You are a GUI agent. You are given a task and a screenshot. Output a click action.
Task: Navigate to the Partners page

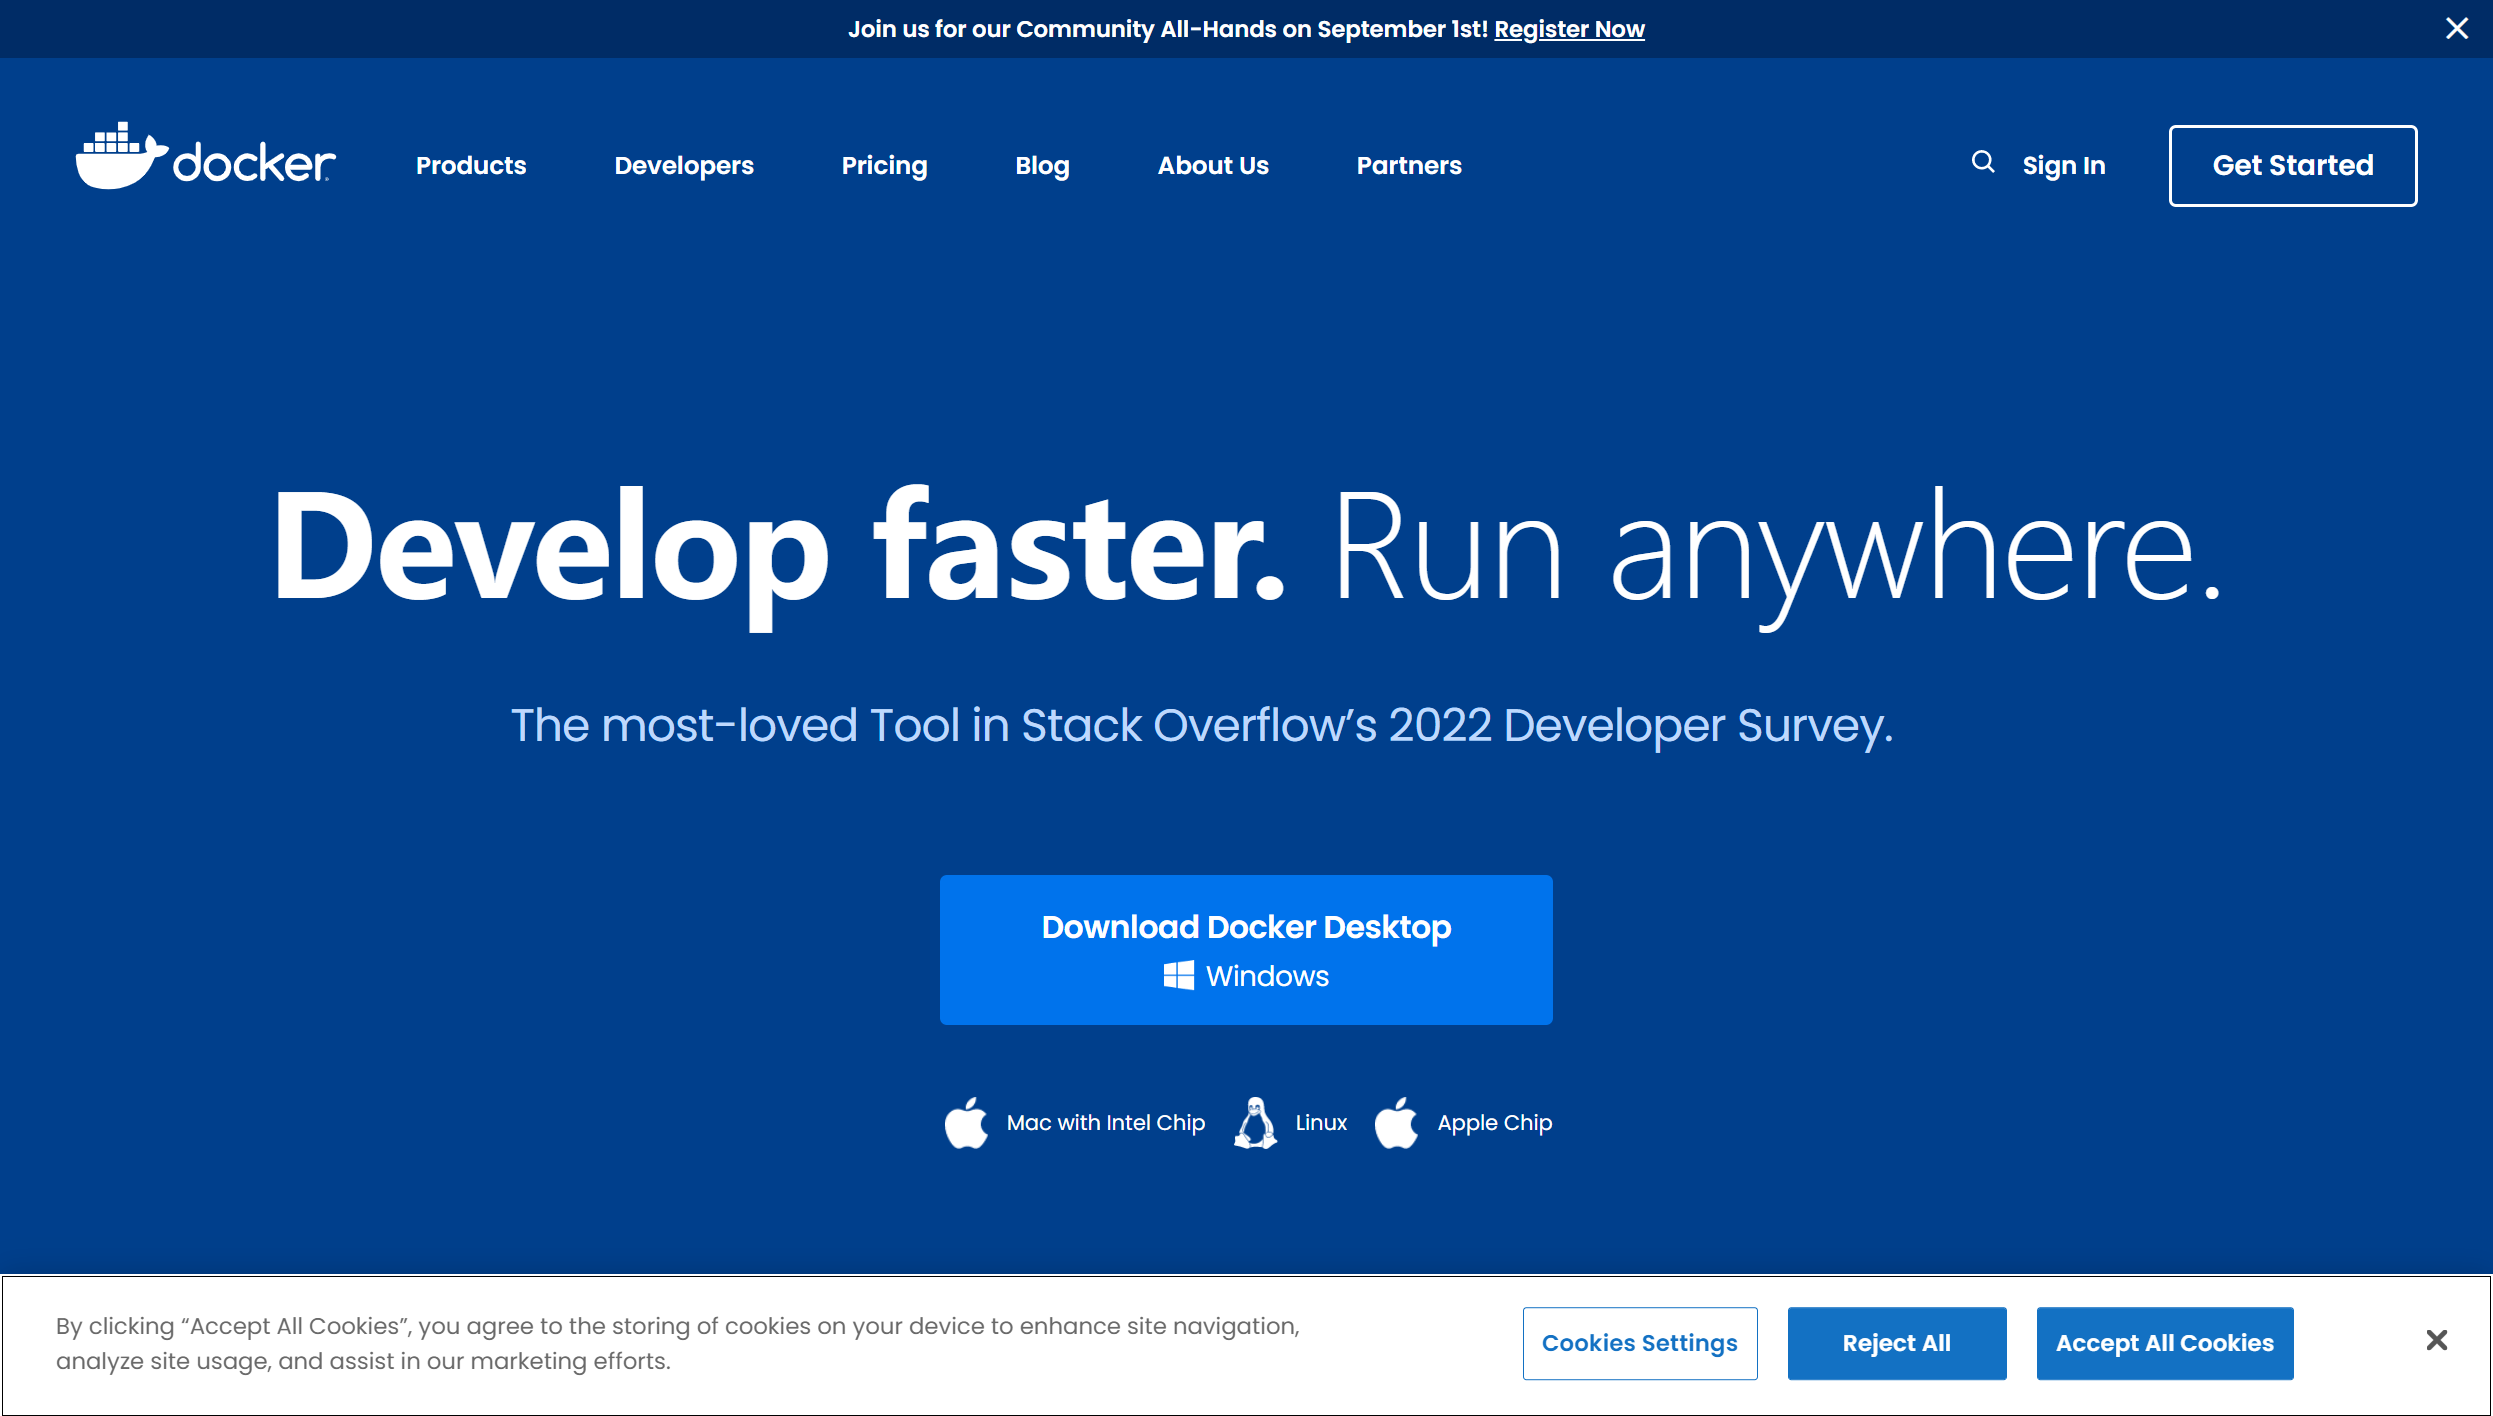1408,165
